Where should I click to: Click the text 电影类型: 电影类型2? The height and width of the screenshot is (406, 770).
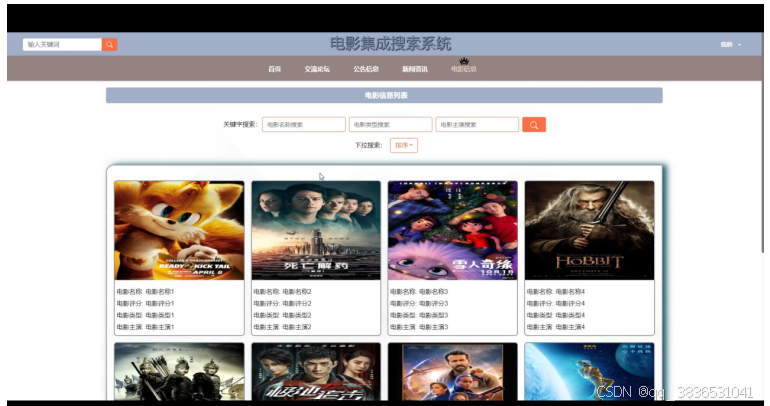[282, 315]
